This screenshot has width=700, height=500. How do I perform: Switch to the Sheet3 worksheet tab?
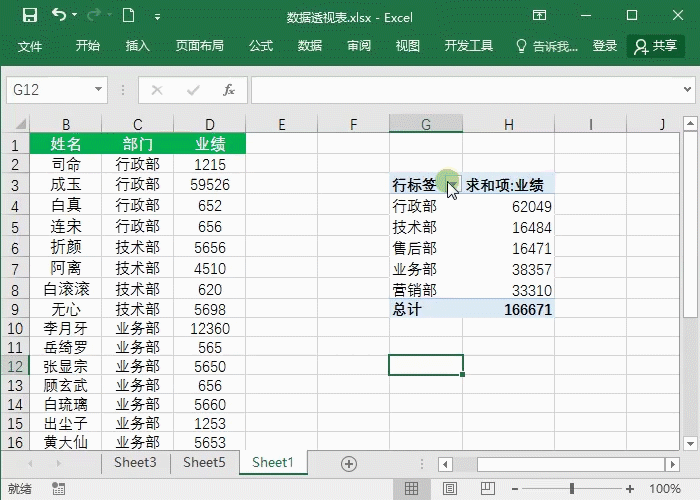click(x=135, y=462)
